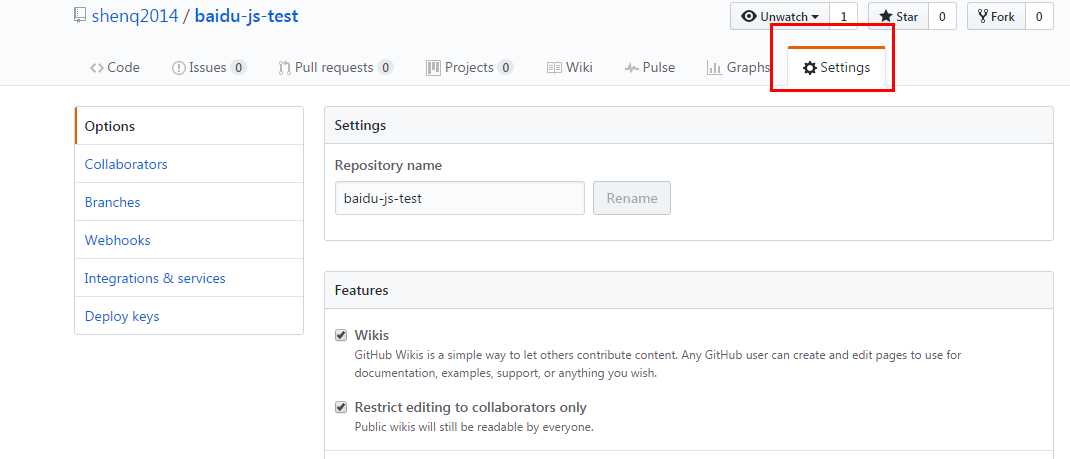Click the repository book icon
This screenshot has height=459, width=1070.
tap(80, 15)
